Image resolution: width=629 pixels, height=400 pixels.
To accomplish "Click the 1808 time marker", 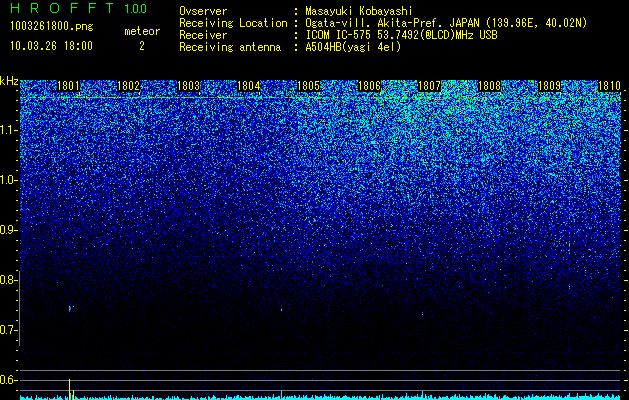I will coord(490,86).
